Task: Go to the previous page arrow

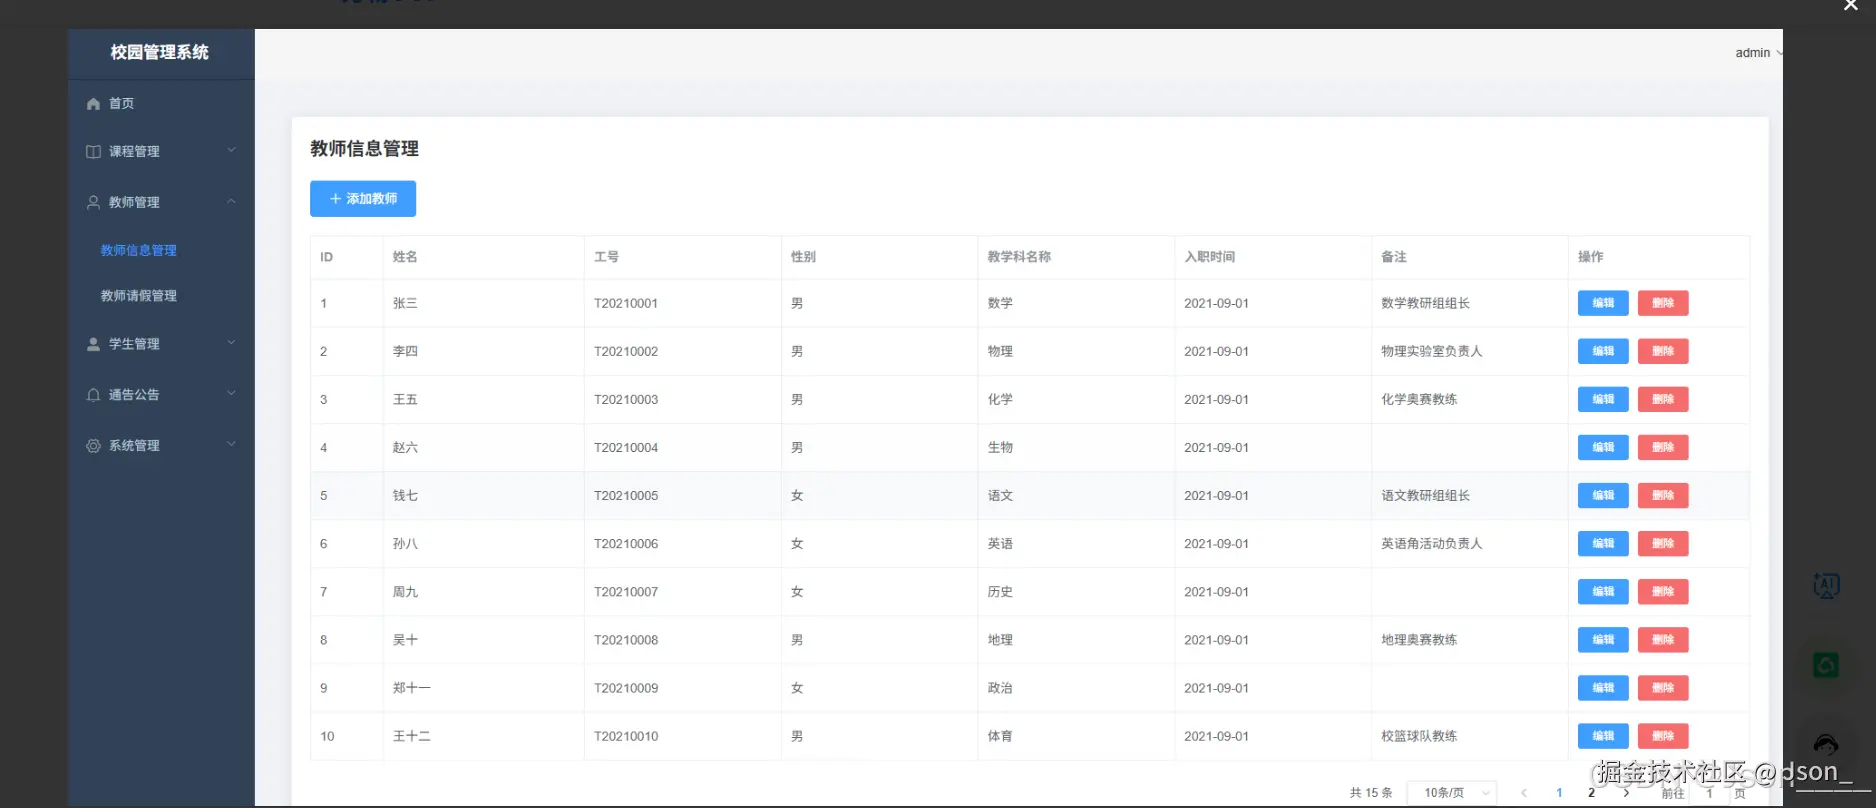Action: click(x=1524, y=793)
